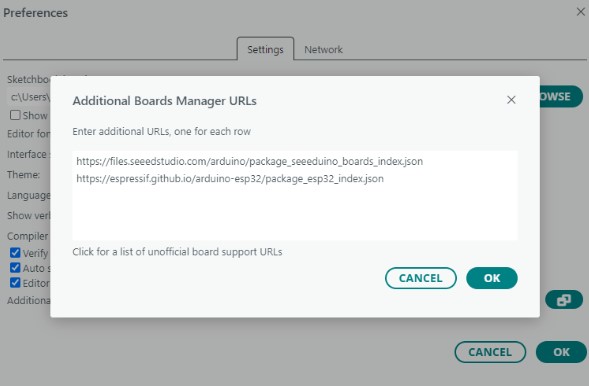Image resolution: width=589 pixels, height=386 pixels.
Task: Open the additional URLs editor icon button
Action: tap(564, 300)
